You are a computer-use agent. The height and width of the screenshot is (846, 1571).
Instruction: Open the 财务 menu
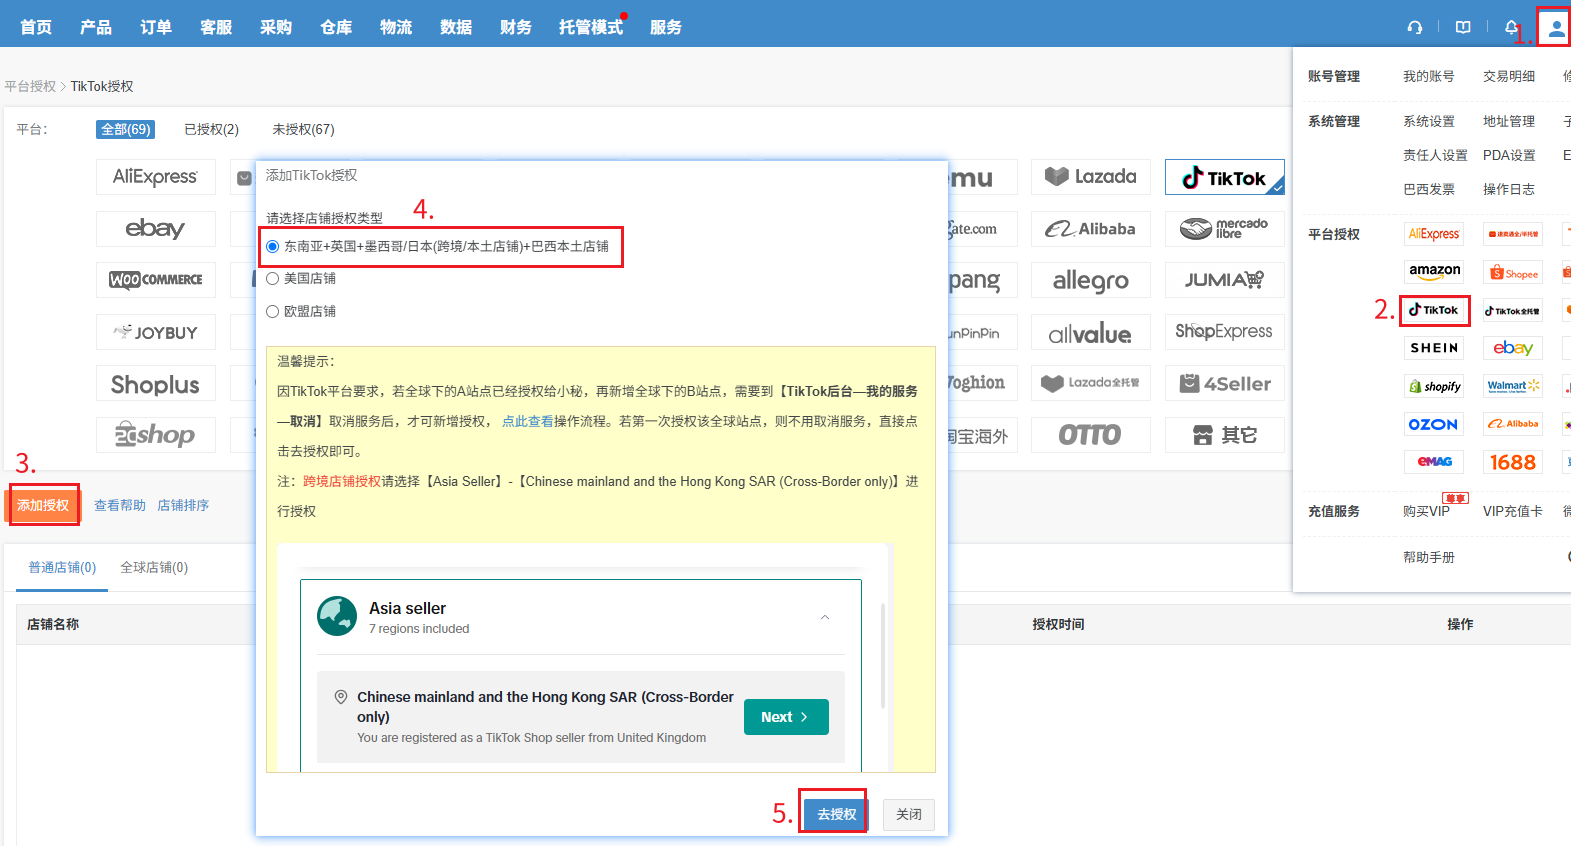pyautogui.click(x=516, y=27)
